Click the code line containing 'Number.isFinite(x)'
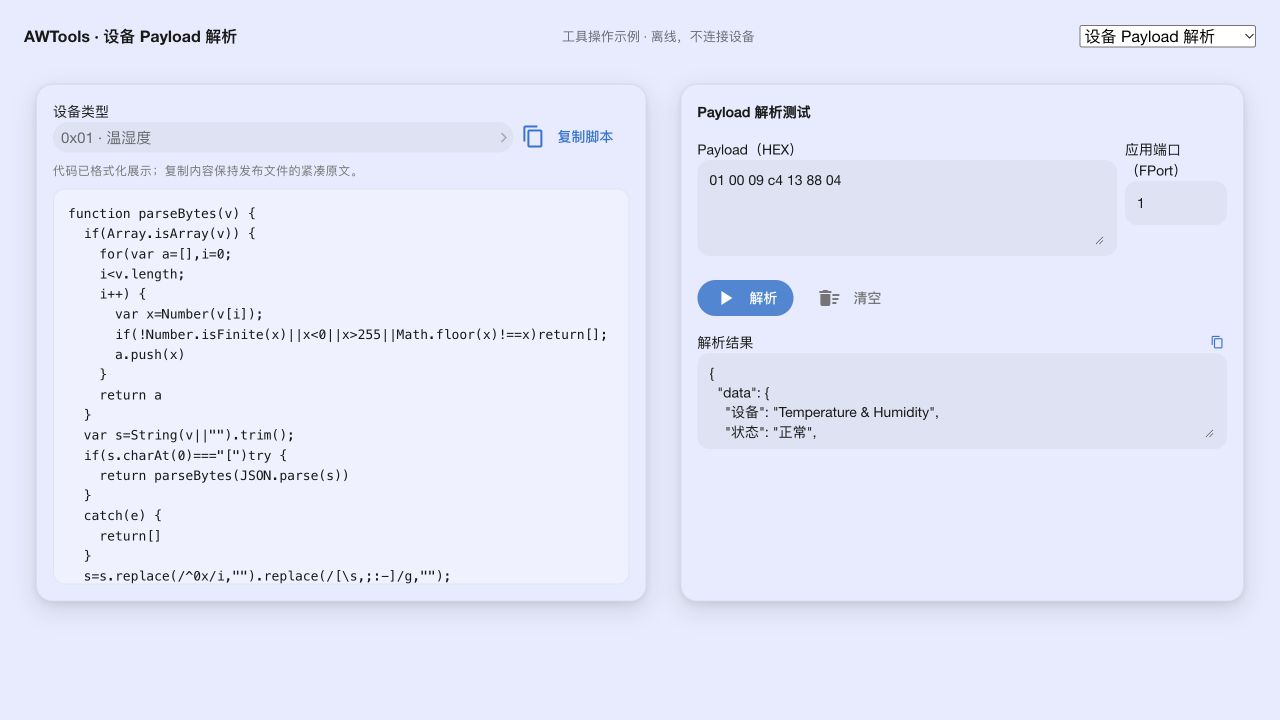Screen dimensions: 1280x720 pos(361,334)
